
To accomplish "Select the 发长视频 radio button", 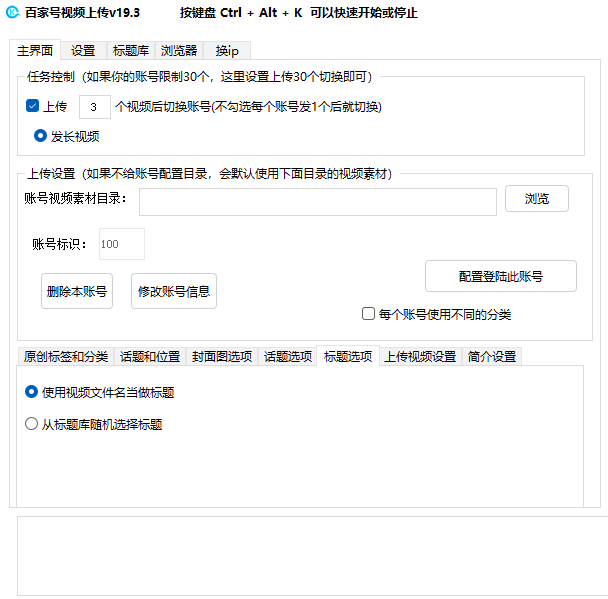I will 40,136.
